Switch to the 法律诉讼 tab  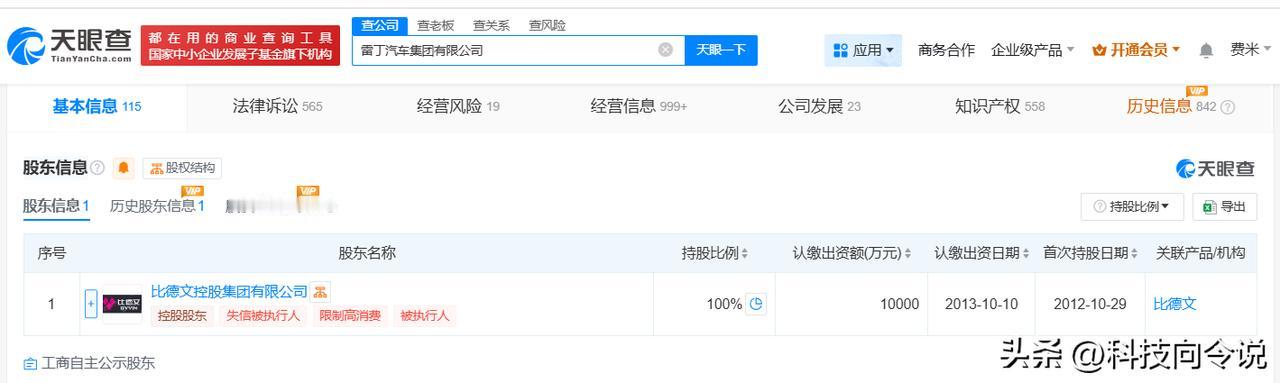[277, 106]
